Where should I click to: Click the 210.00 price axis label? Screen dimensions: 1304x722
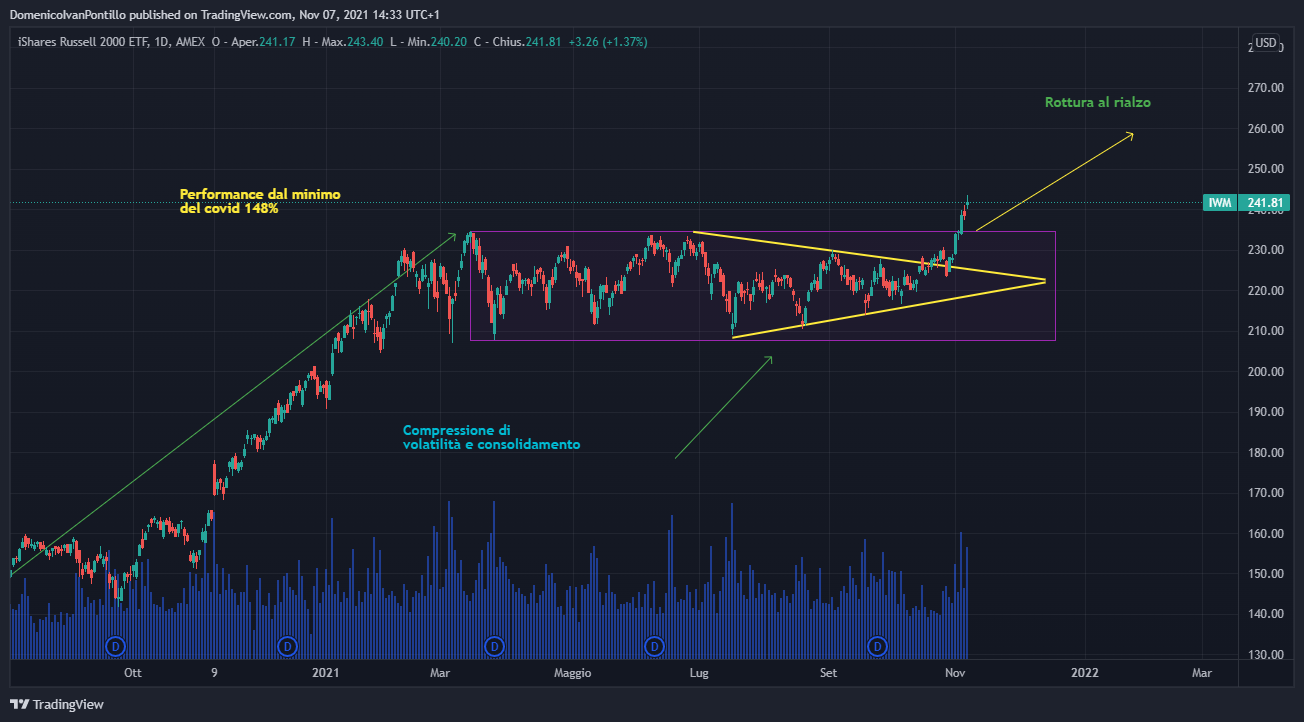(x=1264, y=331)
